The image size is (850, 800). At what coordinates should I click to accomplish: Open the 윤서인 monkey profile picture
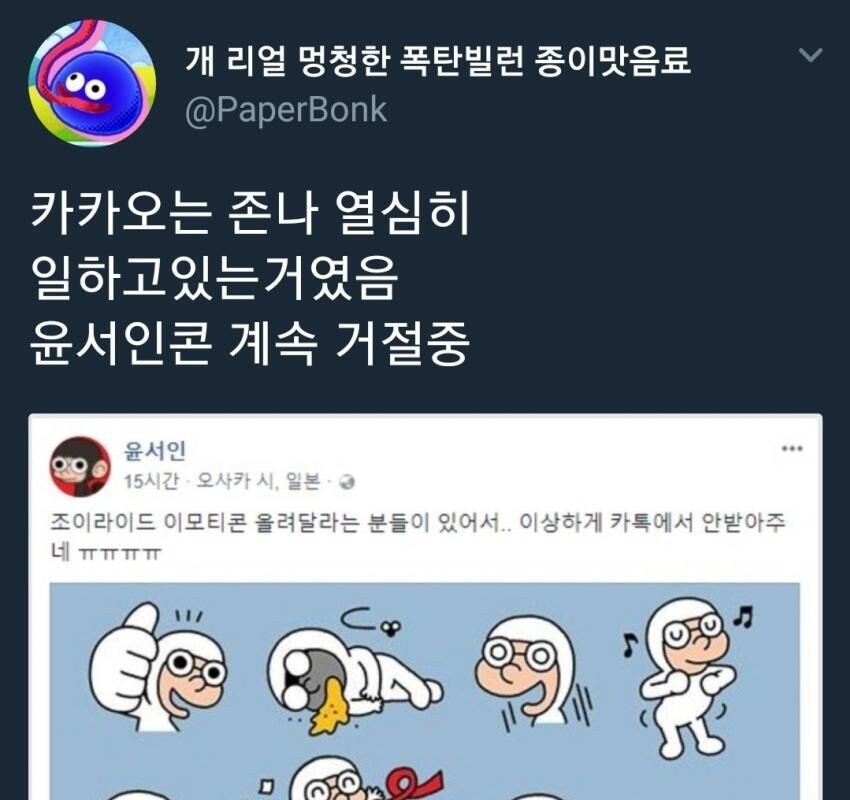(80, 467)
